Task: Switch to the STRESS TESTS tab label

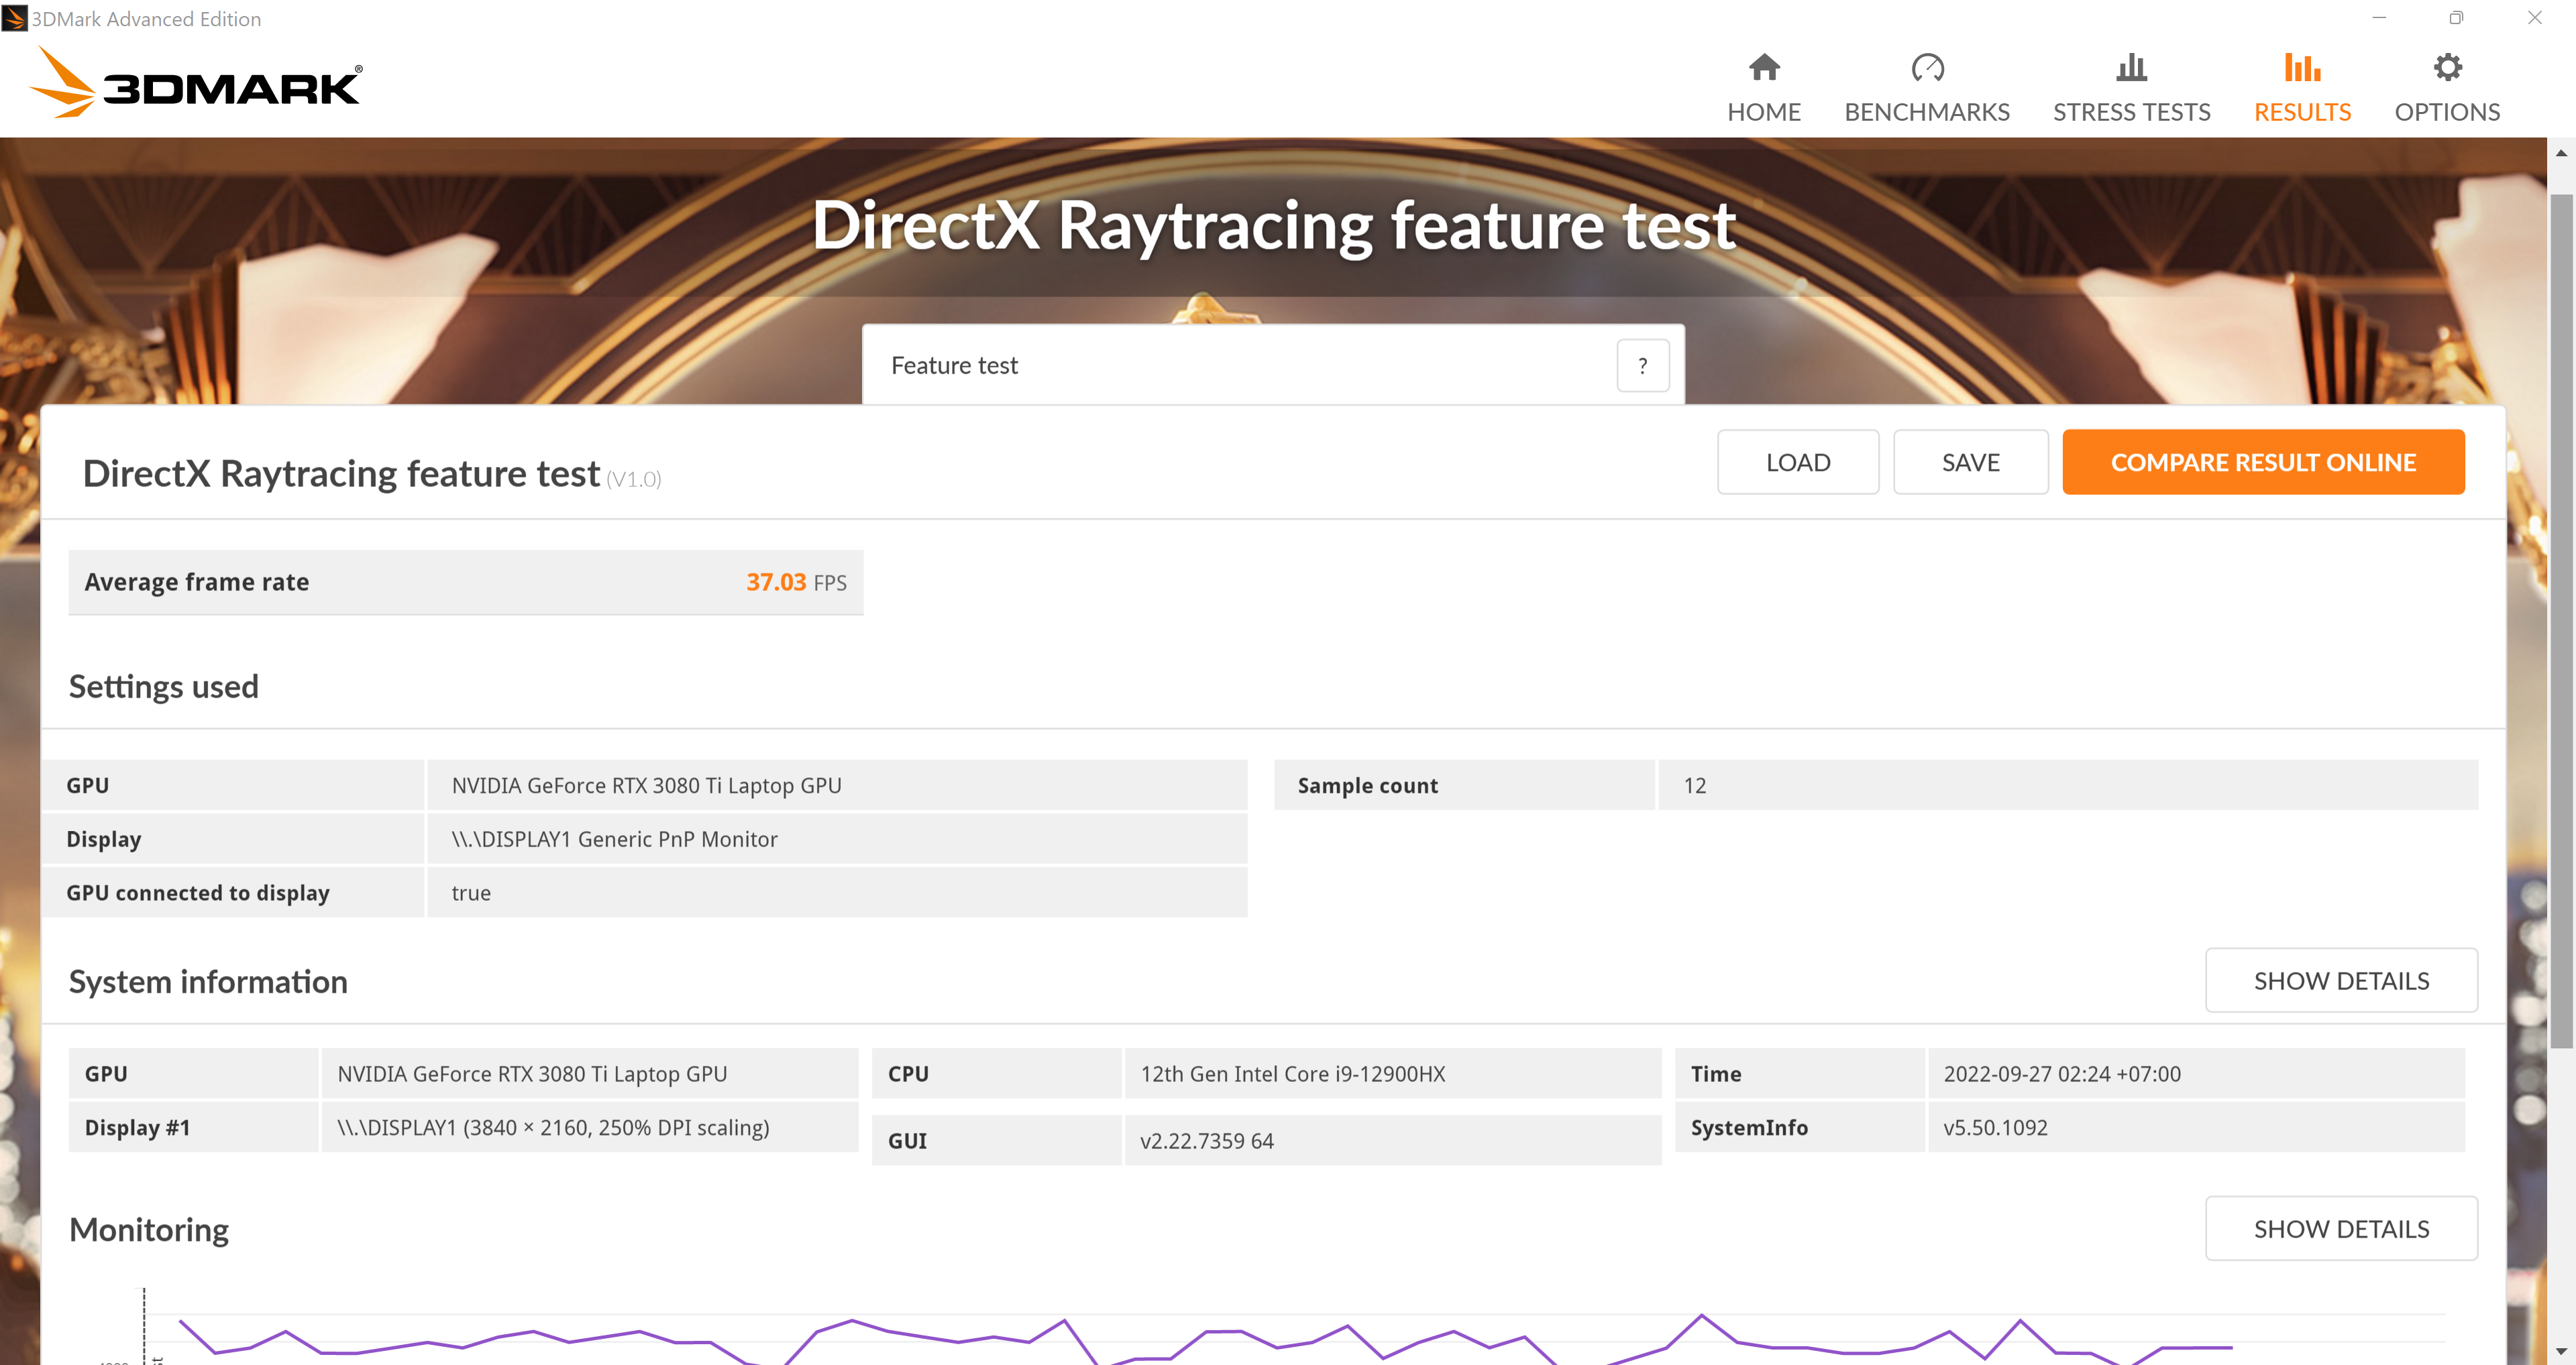Action: tap(2131, 112)
